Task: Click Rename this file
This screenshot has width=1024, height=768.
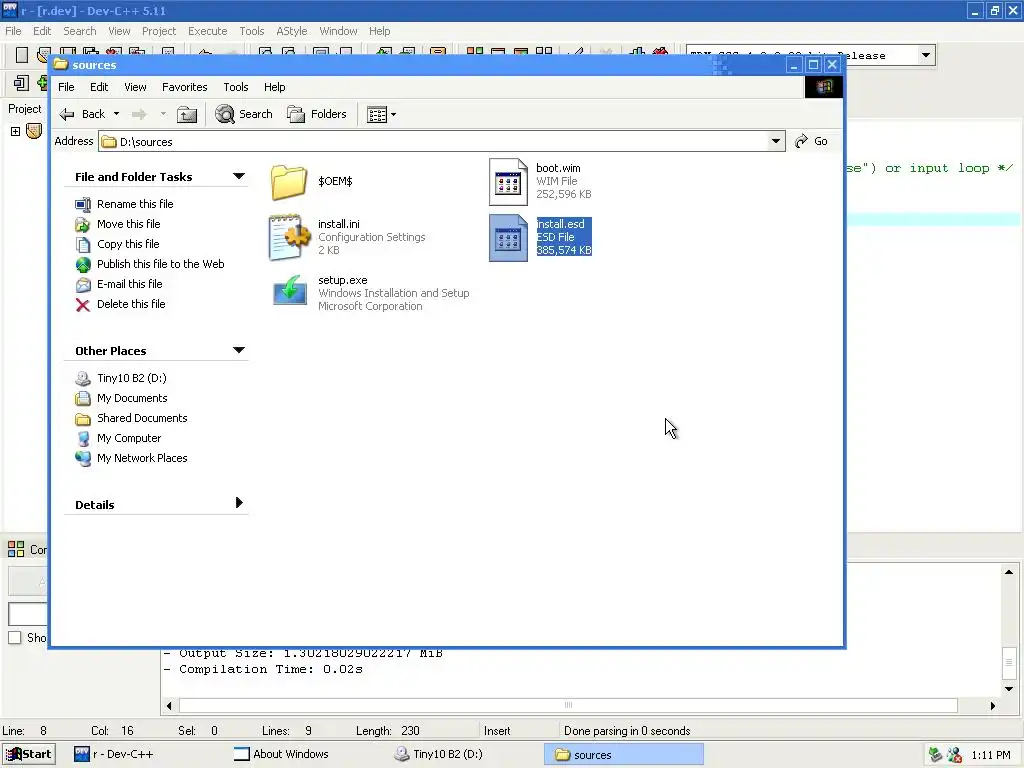Action: click(x=135, y=204)
